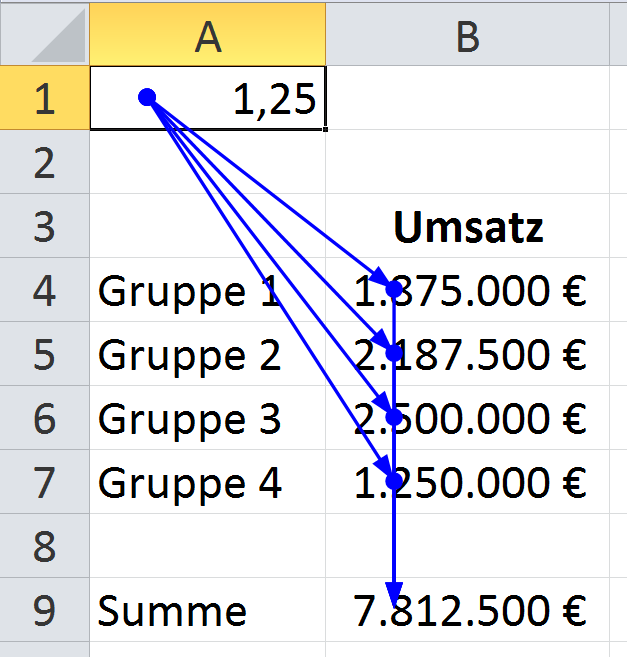This screenshot has height=657, width=627.
Task: Select row 1 header
Action: pos(44,98)
